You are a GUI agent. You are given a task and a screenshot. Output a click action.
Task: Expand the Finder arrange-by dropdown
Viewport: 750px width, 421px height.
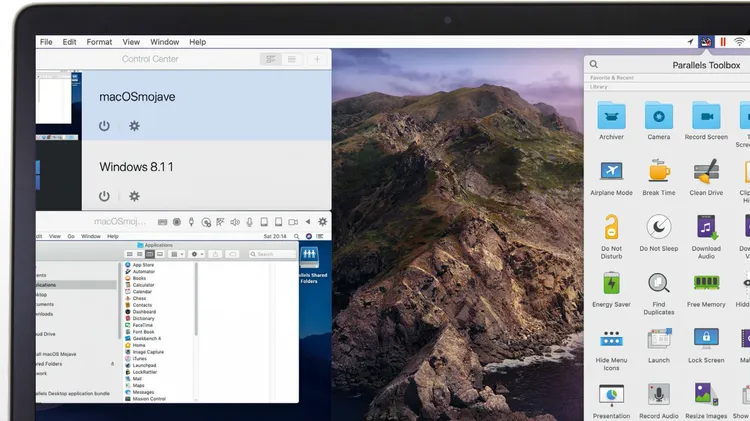(x=176, y=255)
